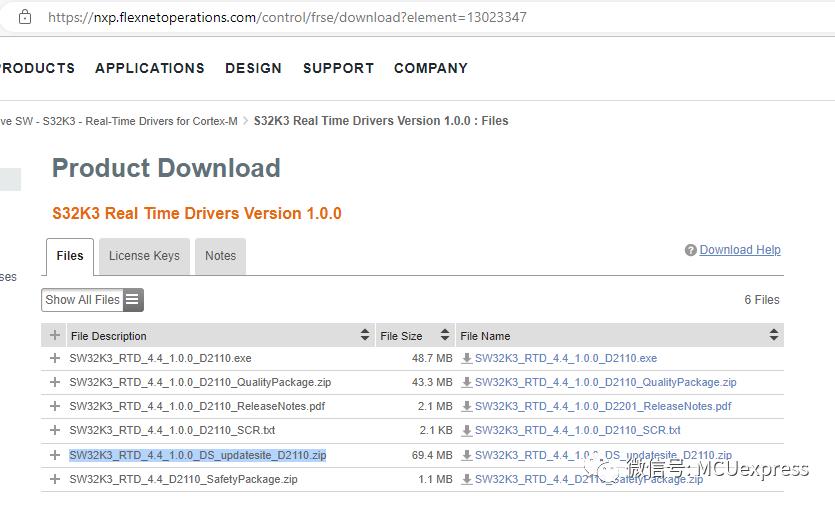Click the Show All Files list icon
This screenshot has height=507, width=835.
click(133, 300)
